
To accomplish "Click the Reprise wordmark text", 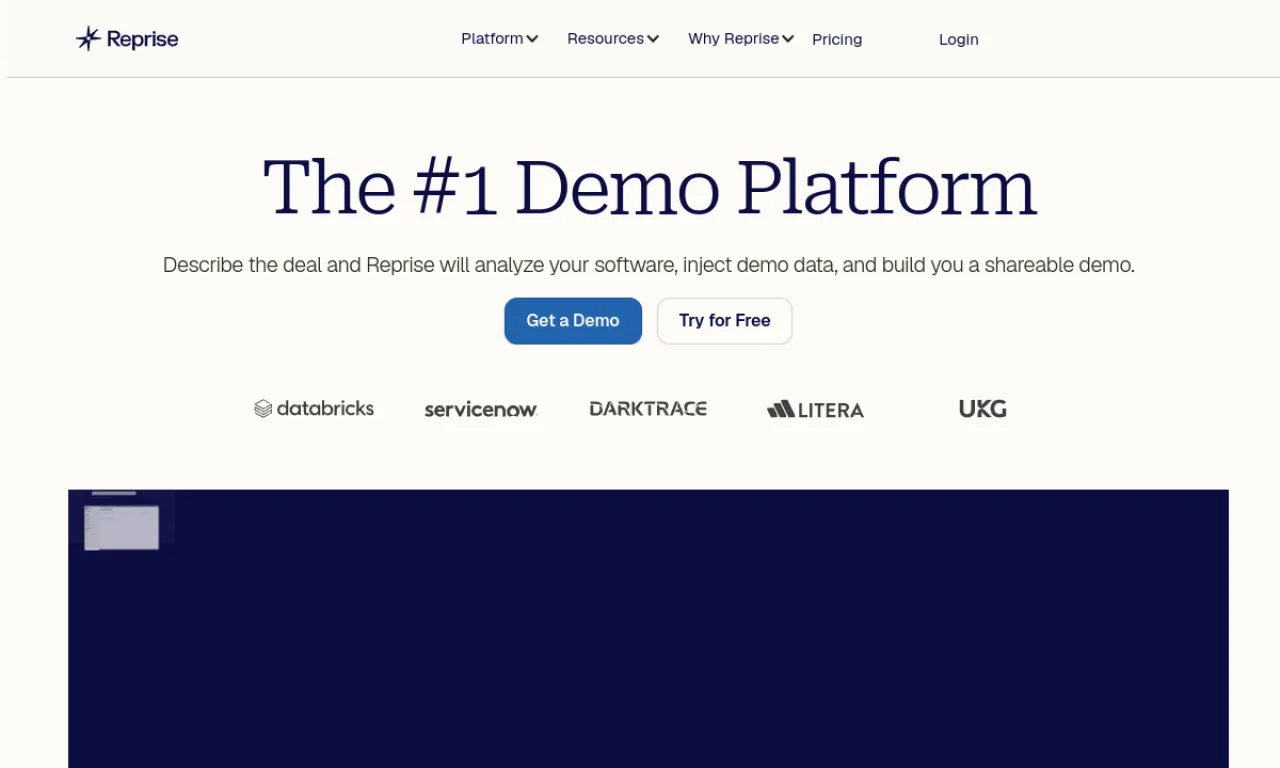I will (142, 39).
